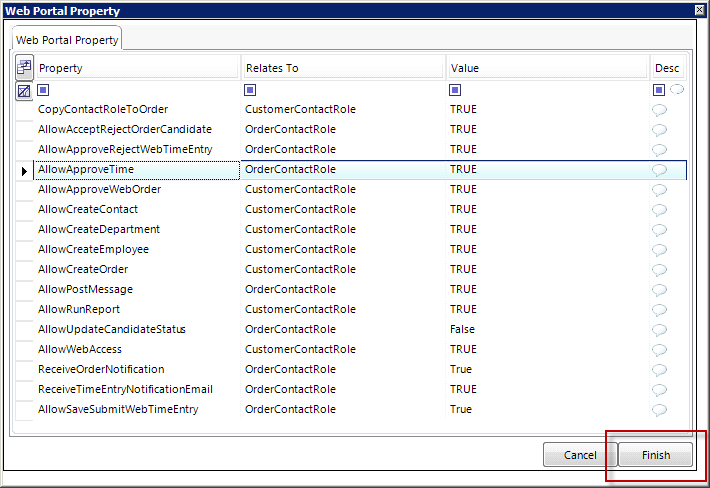Click the Cancel button
Viewport: 710px width, 488px height.
point(580,455)
